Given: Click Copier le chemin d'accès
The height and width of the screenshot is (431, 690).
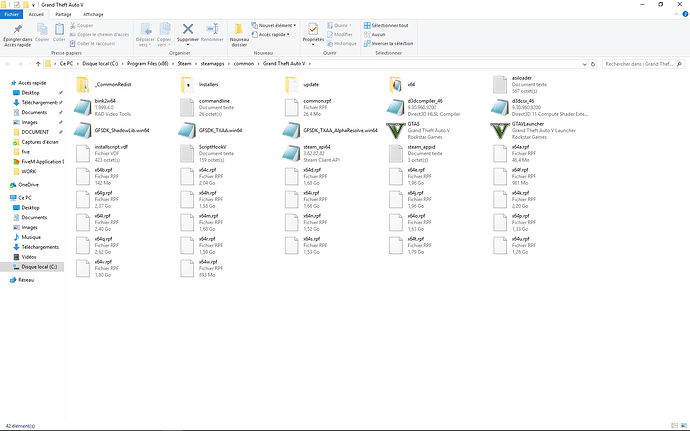Looking at the screenshot, I should pos(99,34).
